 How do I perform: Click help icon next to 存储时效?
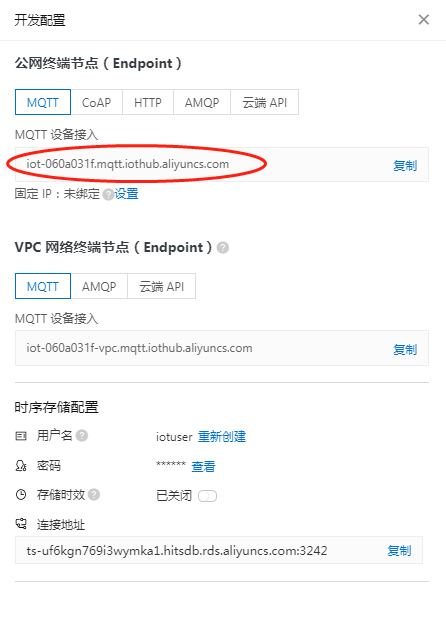pyautogui.click(x=94, y=494)
